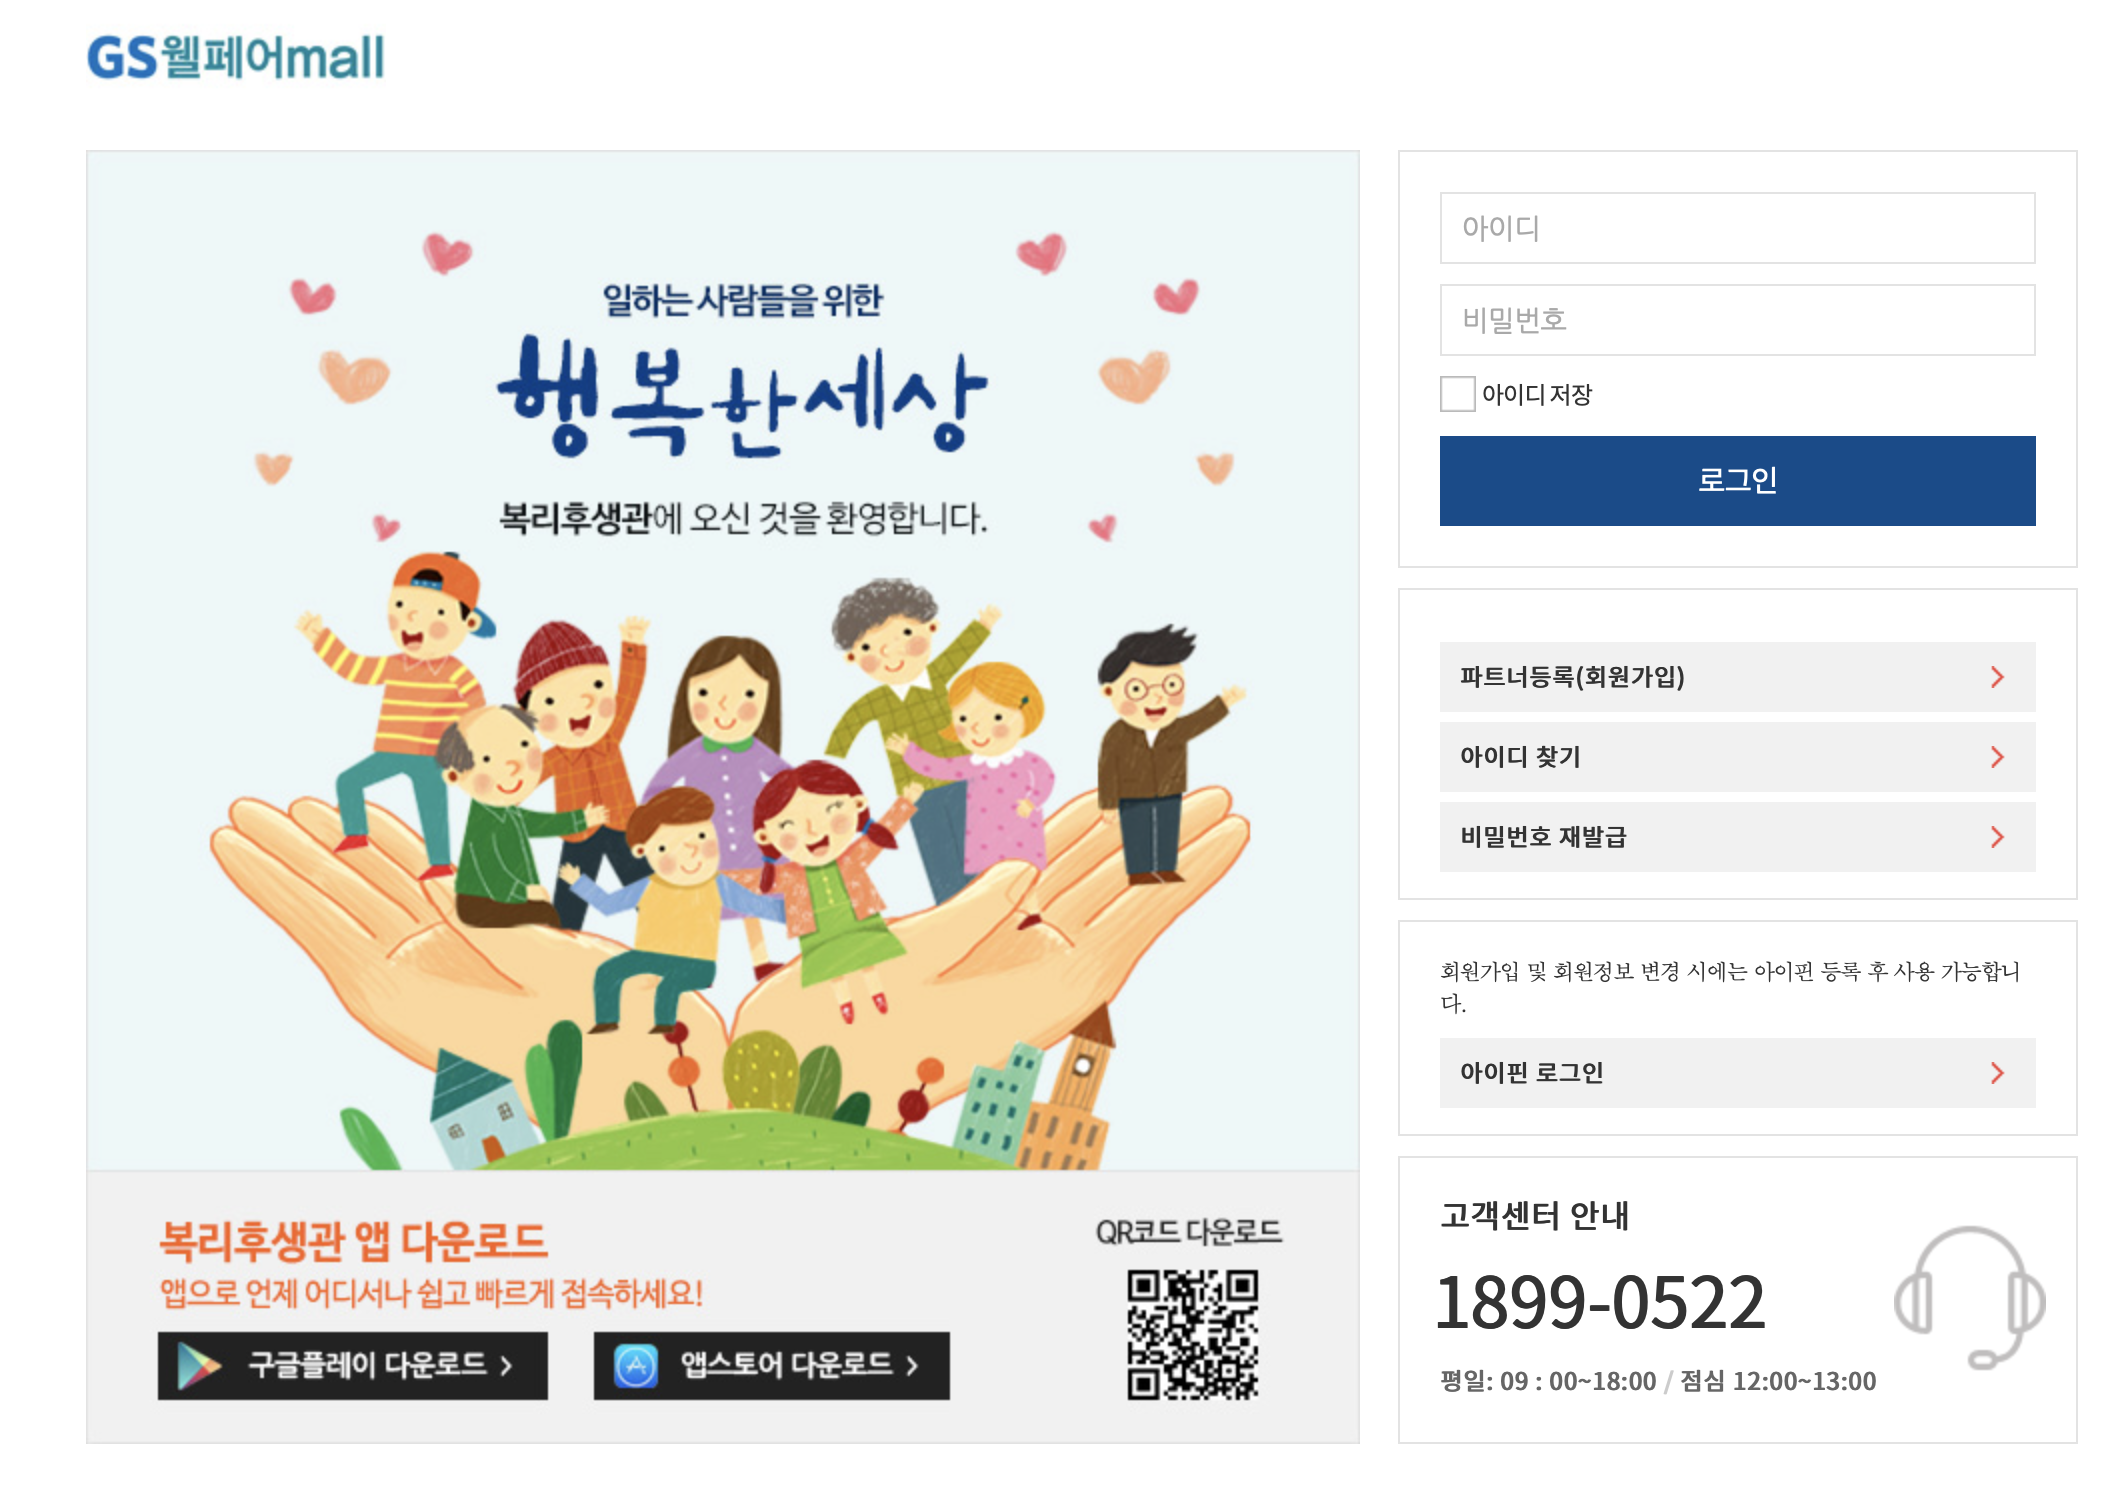Screen dimensions: 2116x1490
Task: Click the App Store icon
Action: (x=636, y=1366)
